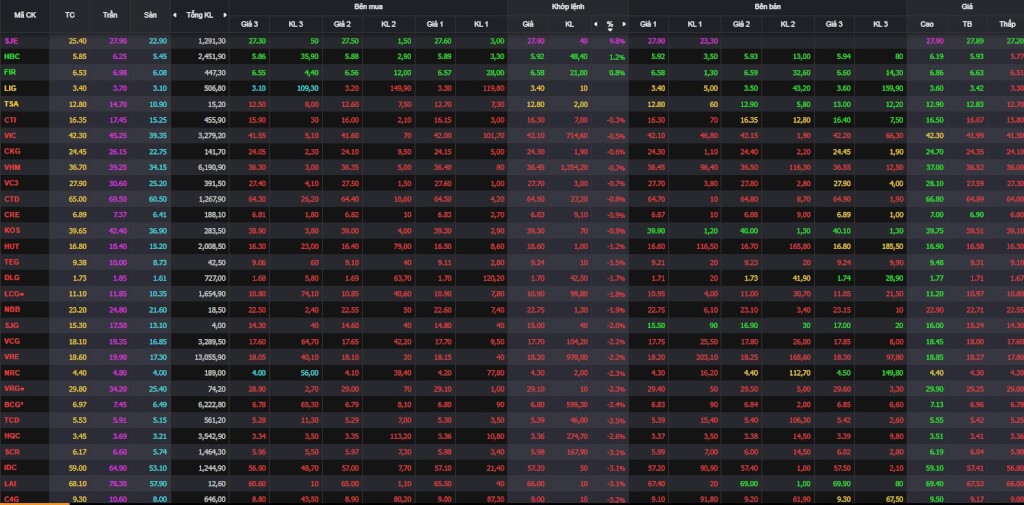
Task: Open stock symbol SCR
Action: coord(12,451)
